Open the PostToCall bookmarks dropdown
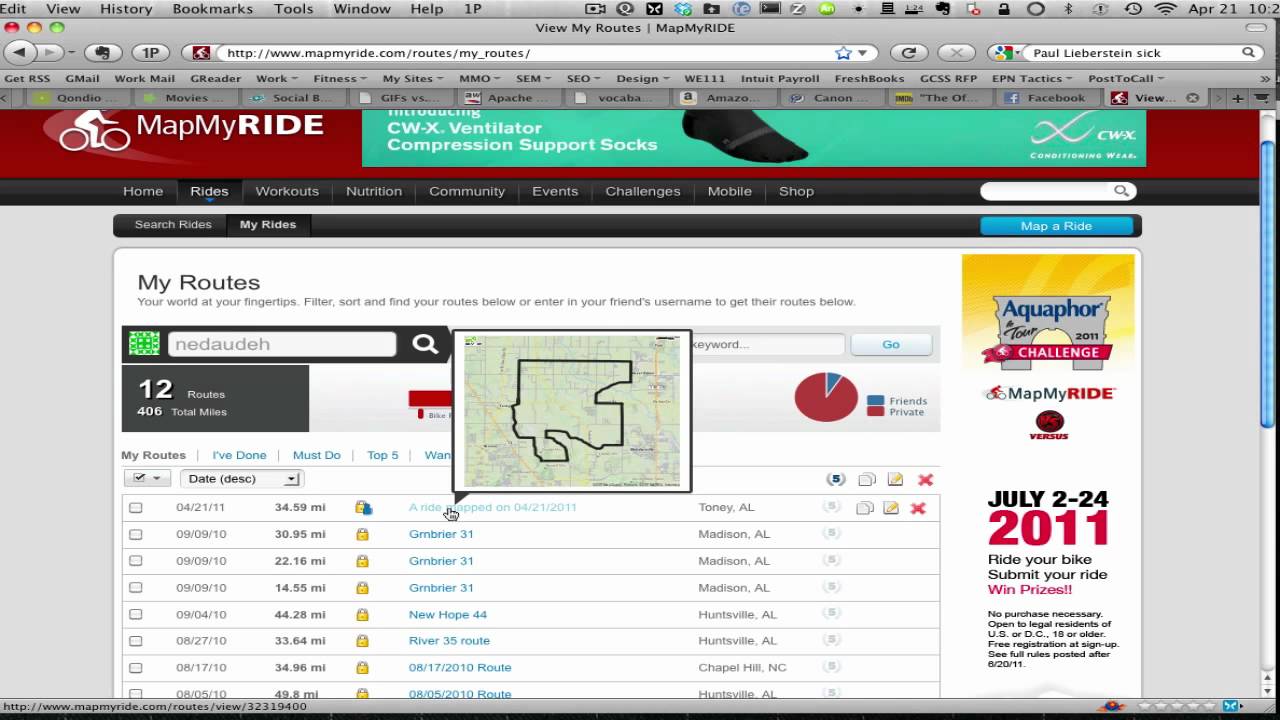 1126,78
